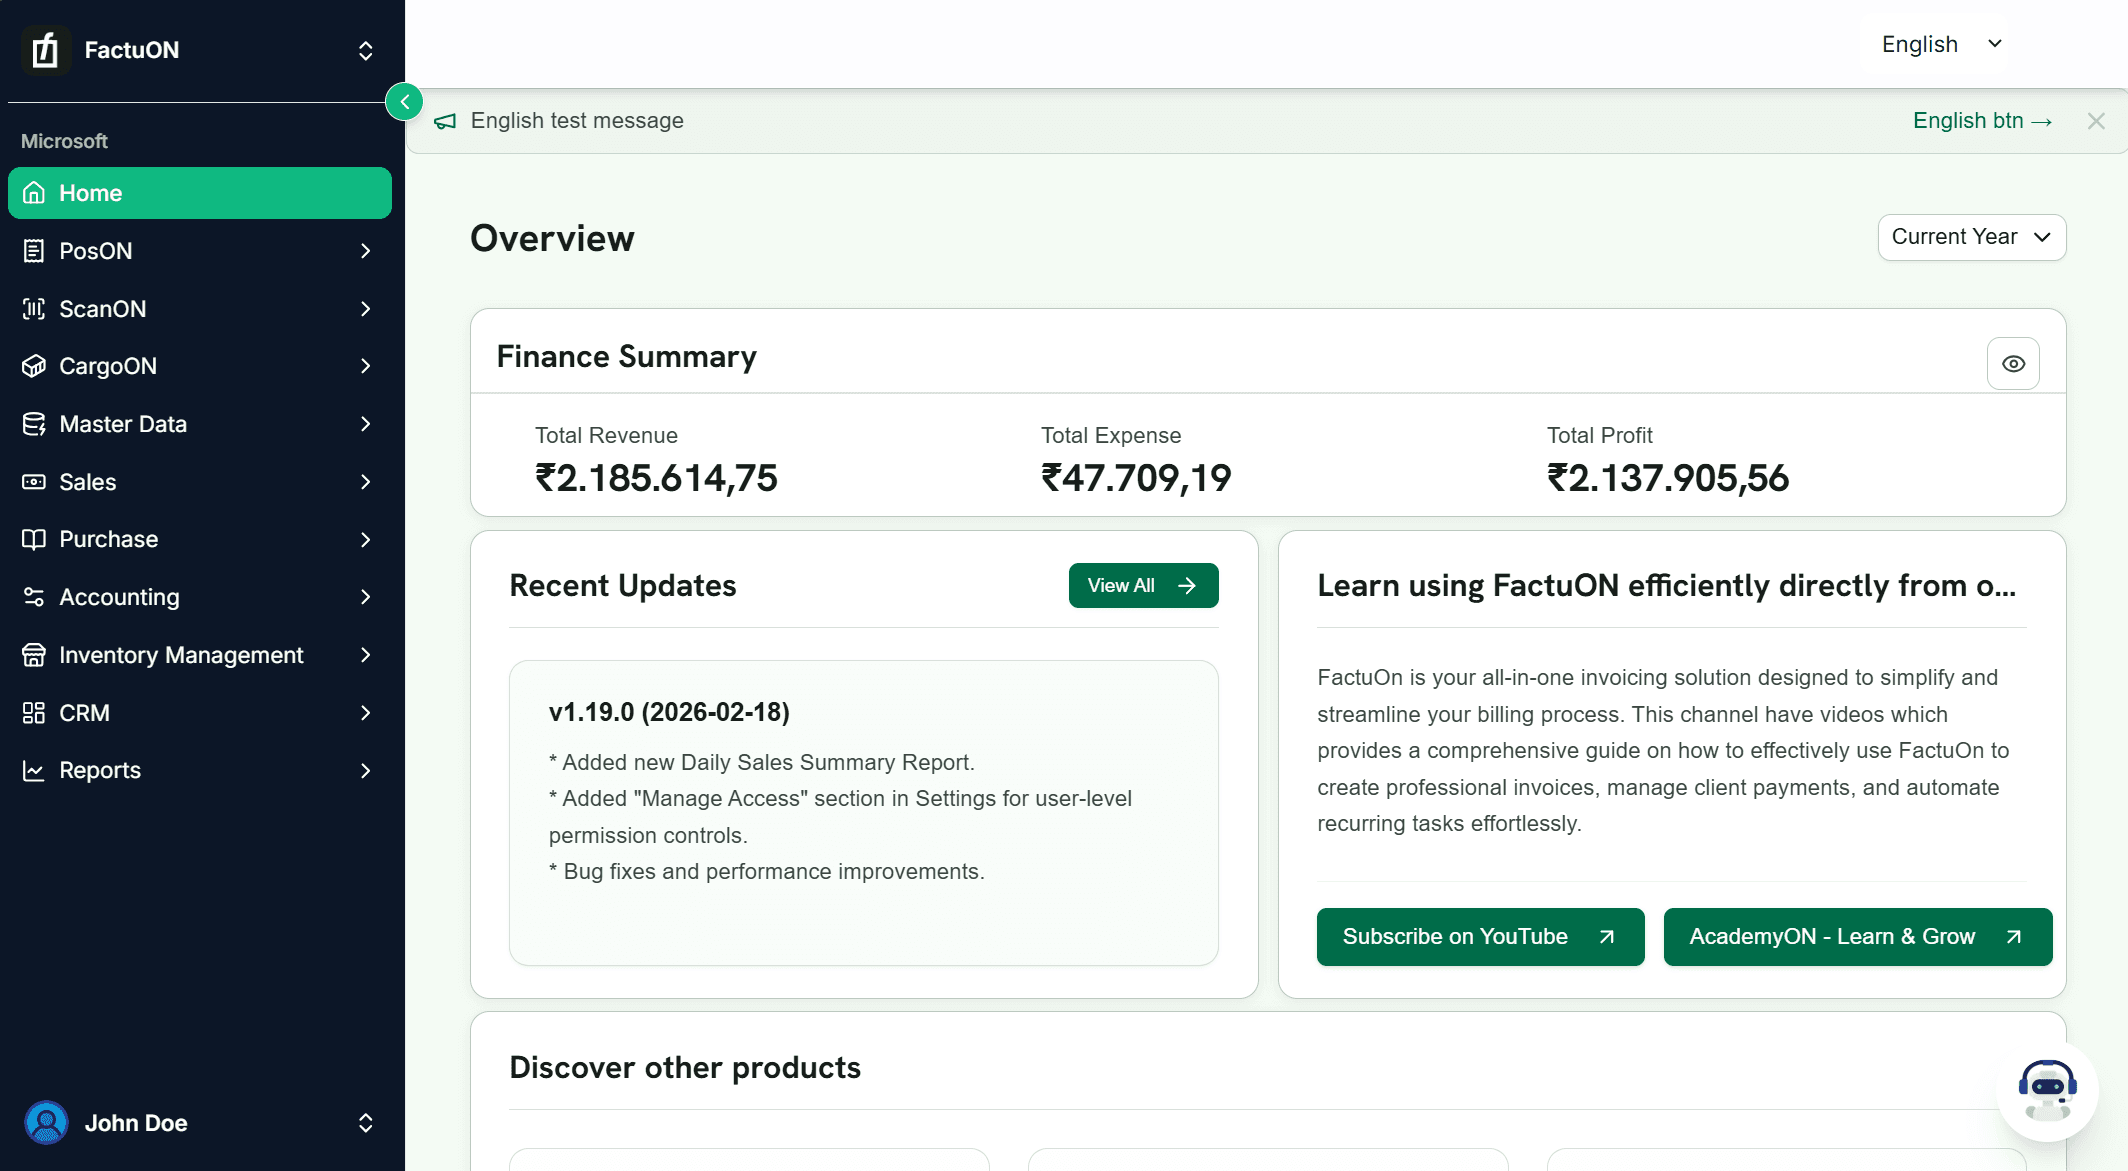Open the English language dropdown
The image size is (2128, 1171).
point(1941,44)
